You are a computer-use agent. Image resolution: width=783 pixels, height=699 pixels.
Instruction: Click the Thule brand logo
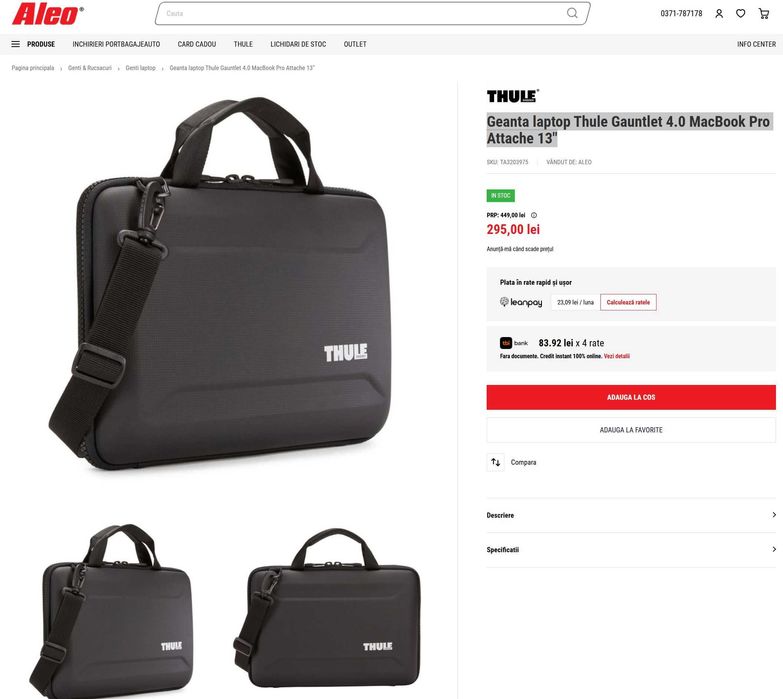point(513,96)
